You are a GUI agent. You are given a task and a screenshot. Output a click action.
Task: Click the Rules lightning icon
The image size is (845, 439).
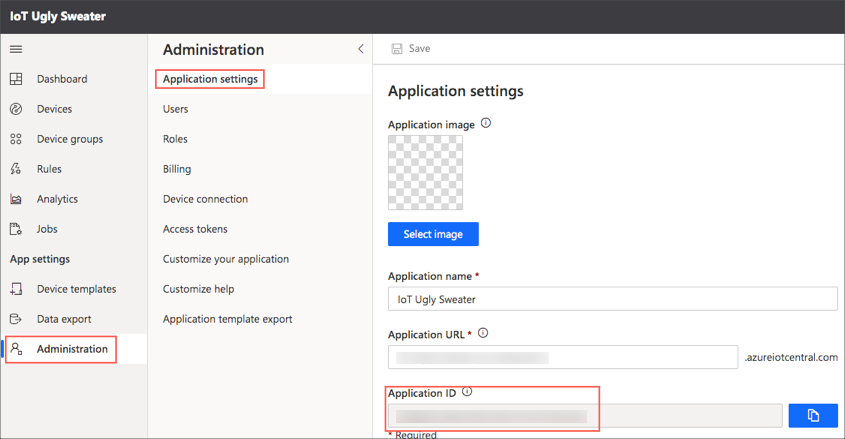pos(16,169)
